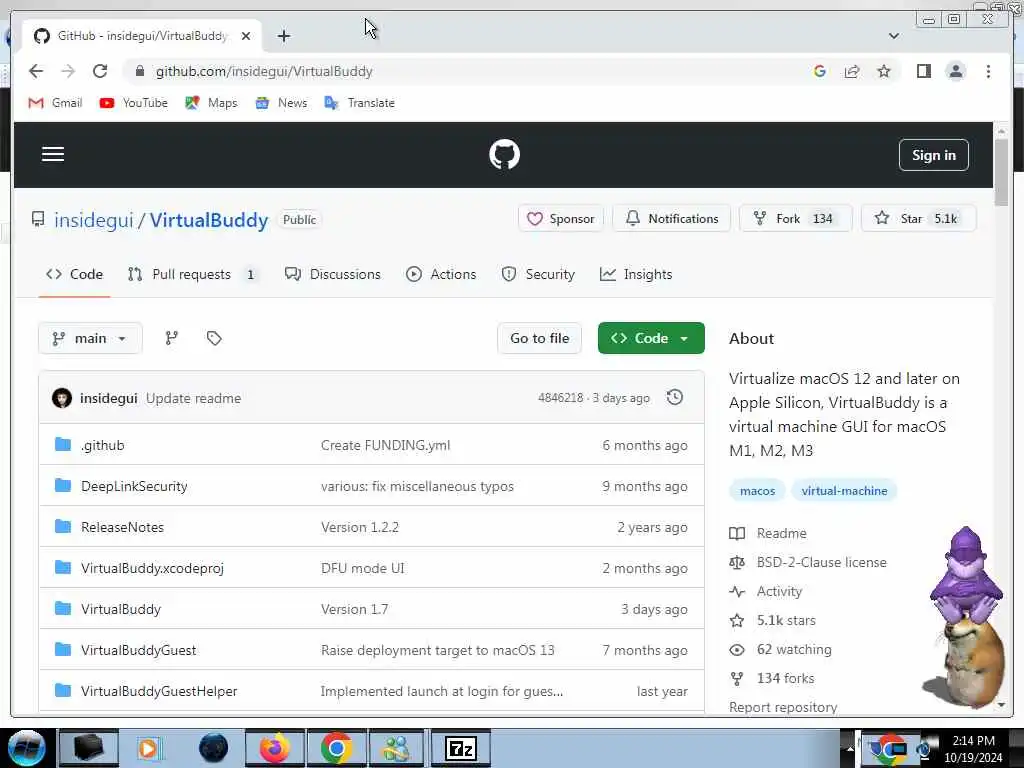The height and width of the screenshot is (768, 1024).
Task: Reload the current page
Action: (x=100, y=71)
